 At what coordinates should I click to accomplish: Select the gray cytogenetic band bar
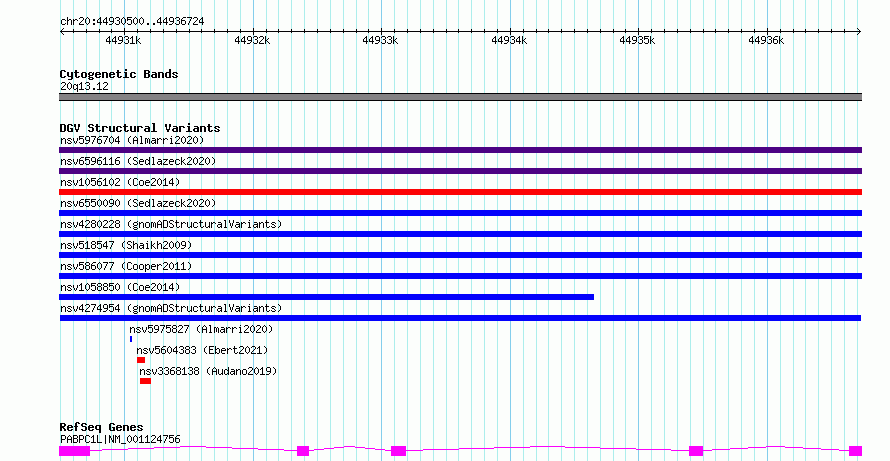pyautogui.click(x=460, y=97)
